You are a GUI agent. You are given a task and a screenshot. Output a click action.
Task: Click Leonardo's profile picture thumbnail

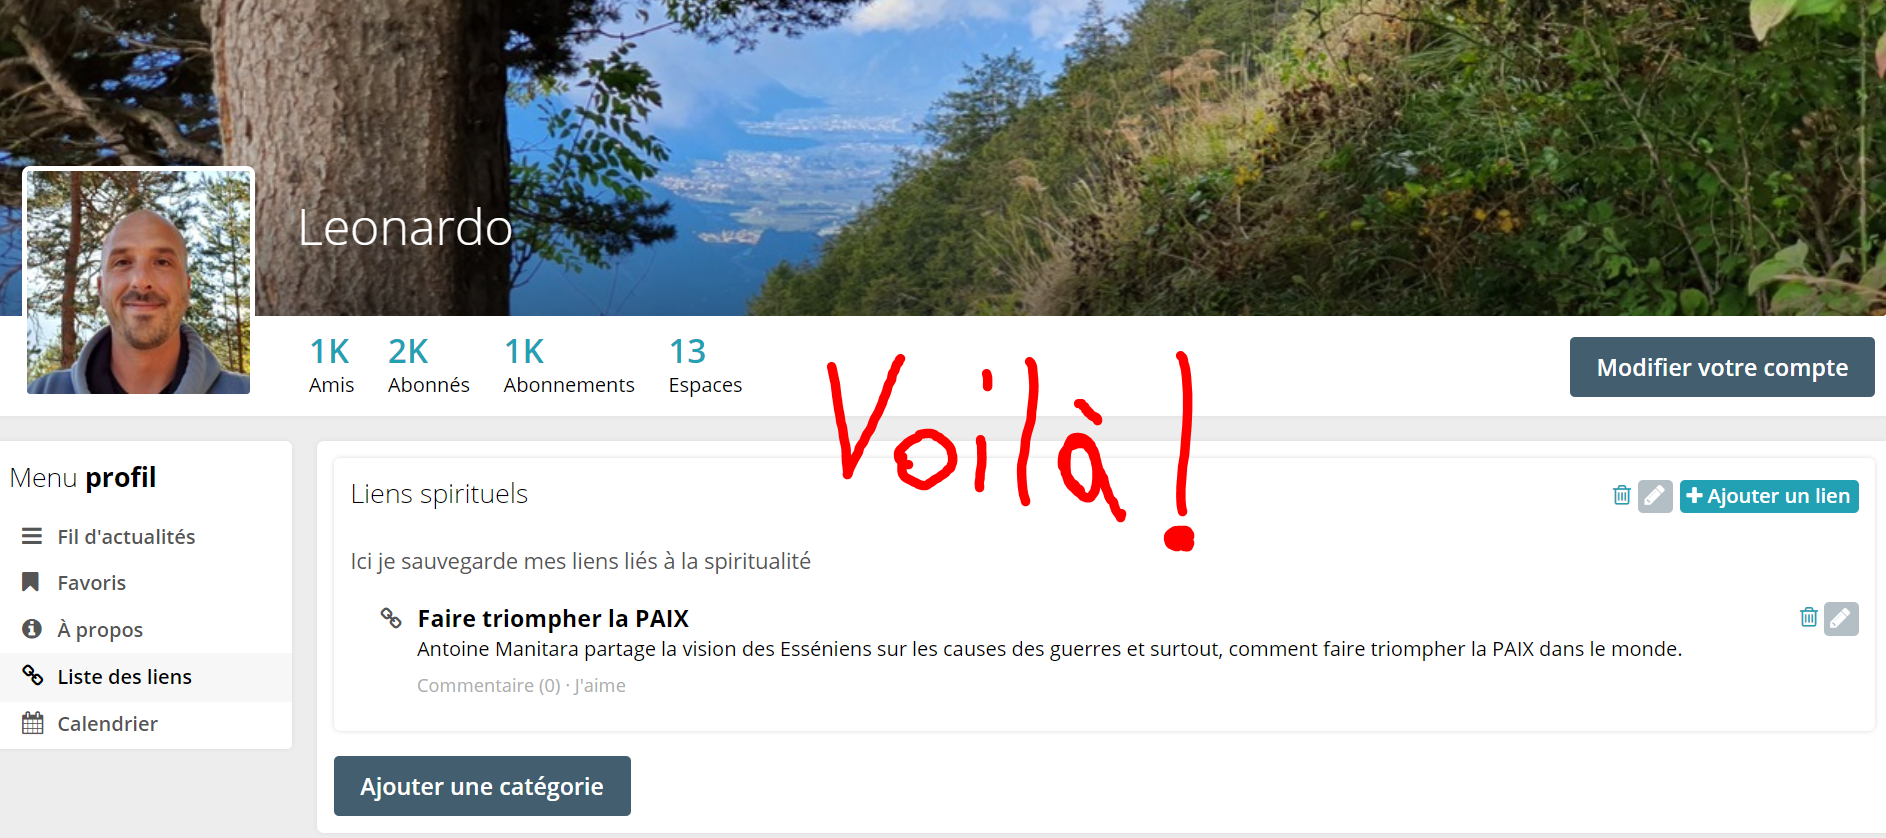139,281
